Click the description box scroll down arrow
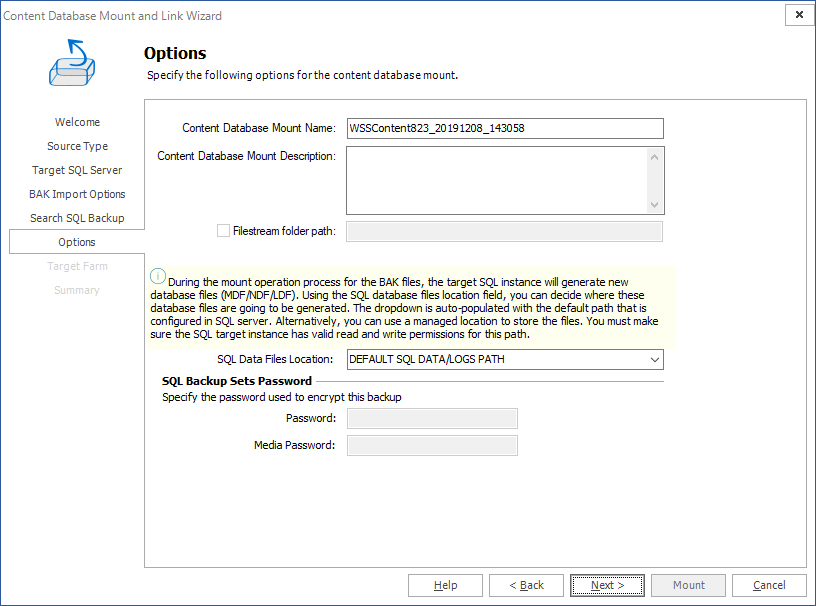The image size is (816, 606). pyautogui.click(x=655, y=205)
